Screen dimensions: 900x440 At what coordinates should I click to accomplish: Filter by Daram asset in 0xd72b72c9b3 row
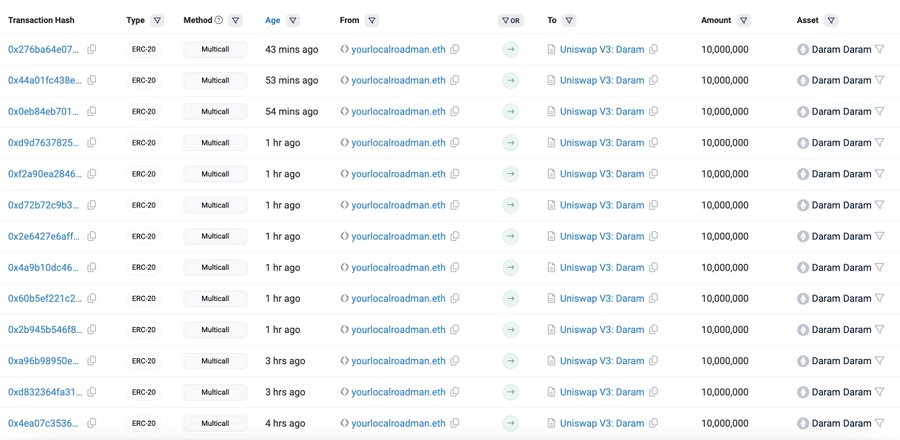[x=879, y=205]
